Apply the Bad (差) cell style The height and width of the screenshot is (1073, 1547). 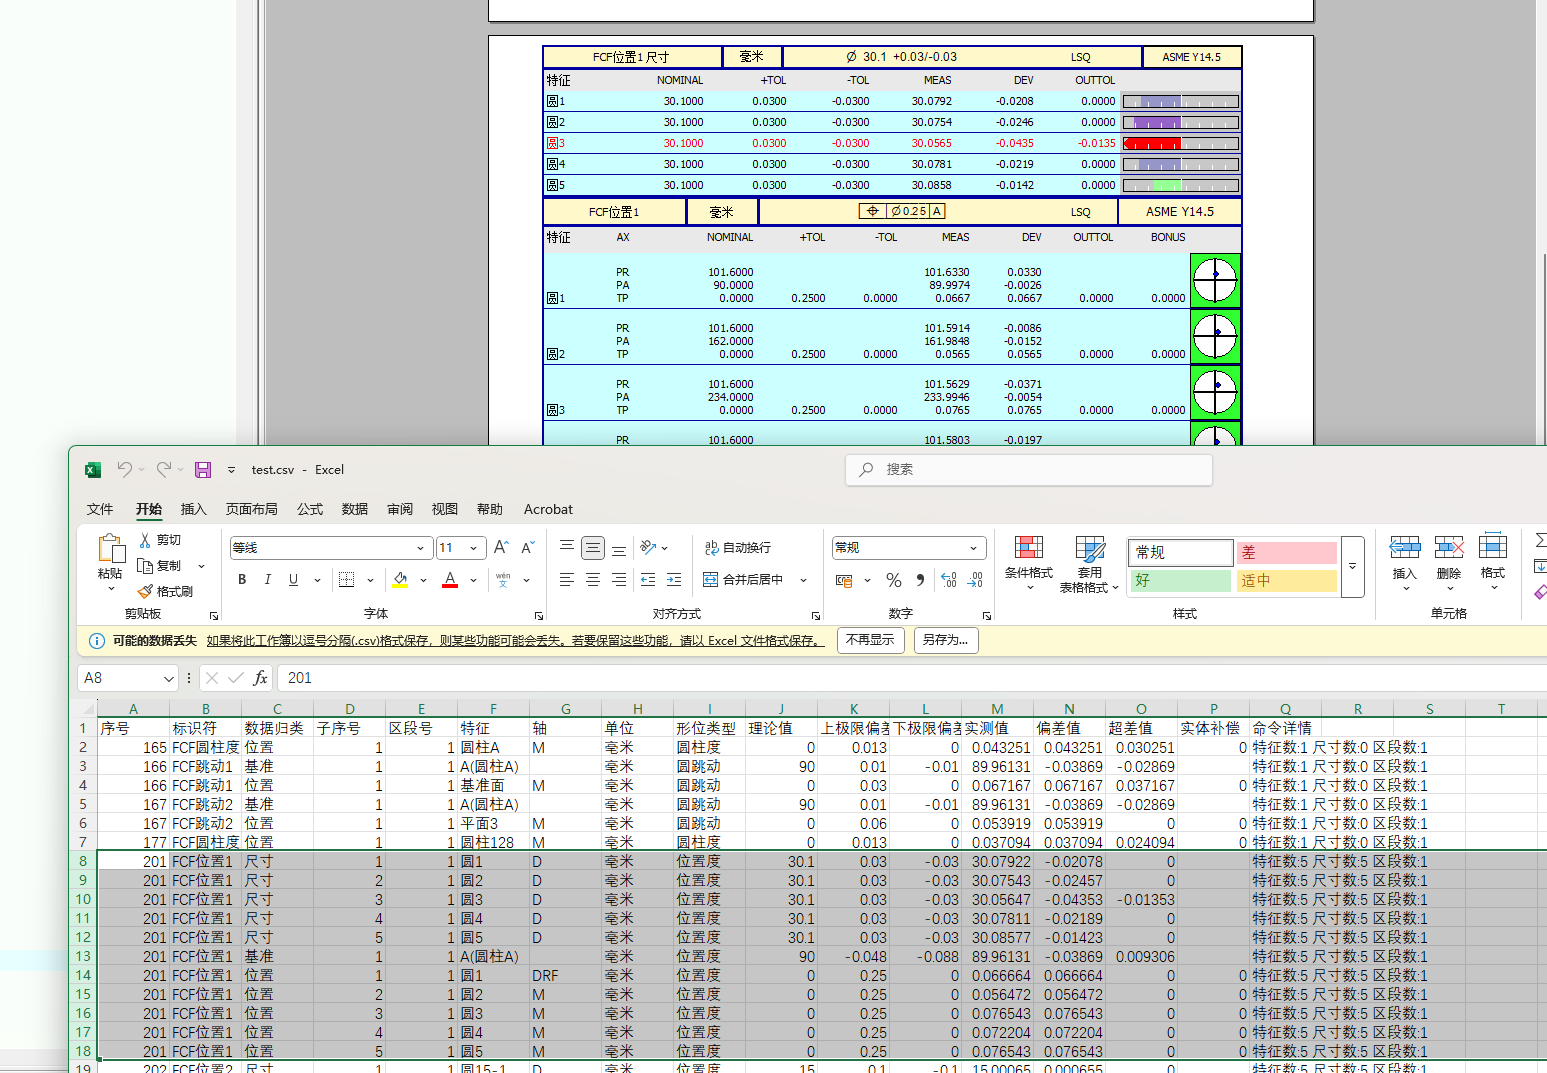click(x=1286, y=552)
